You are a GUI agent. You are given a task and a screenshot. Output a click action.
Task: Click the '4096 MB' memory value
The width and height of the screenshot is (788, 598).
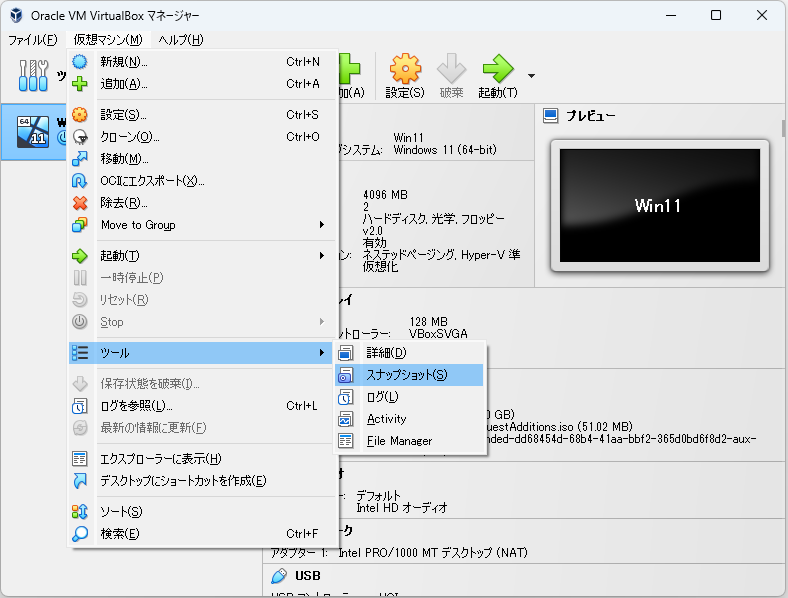385,195
